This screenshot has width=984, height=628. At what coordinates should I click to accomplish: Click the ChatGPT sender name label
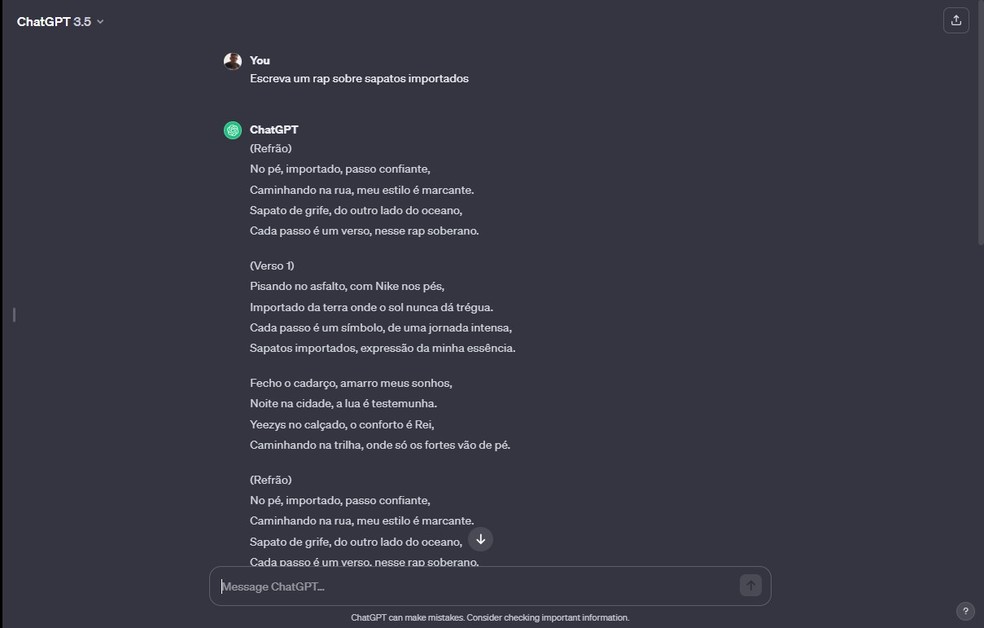pyautogui.click(x=274, y=129)
